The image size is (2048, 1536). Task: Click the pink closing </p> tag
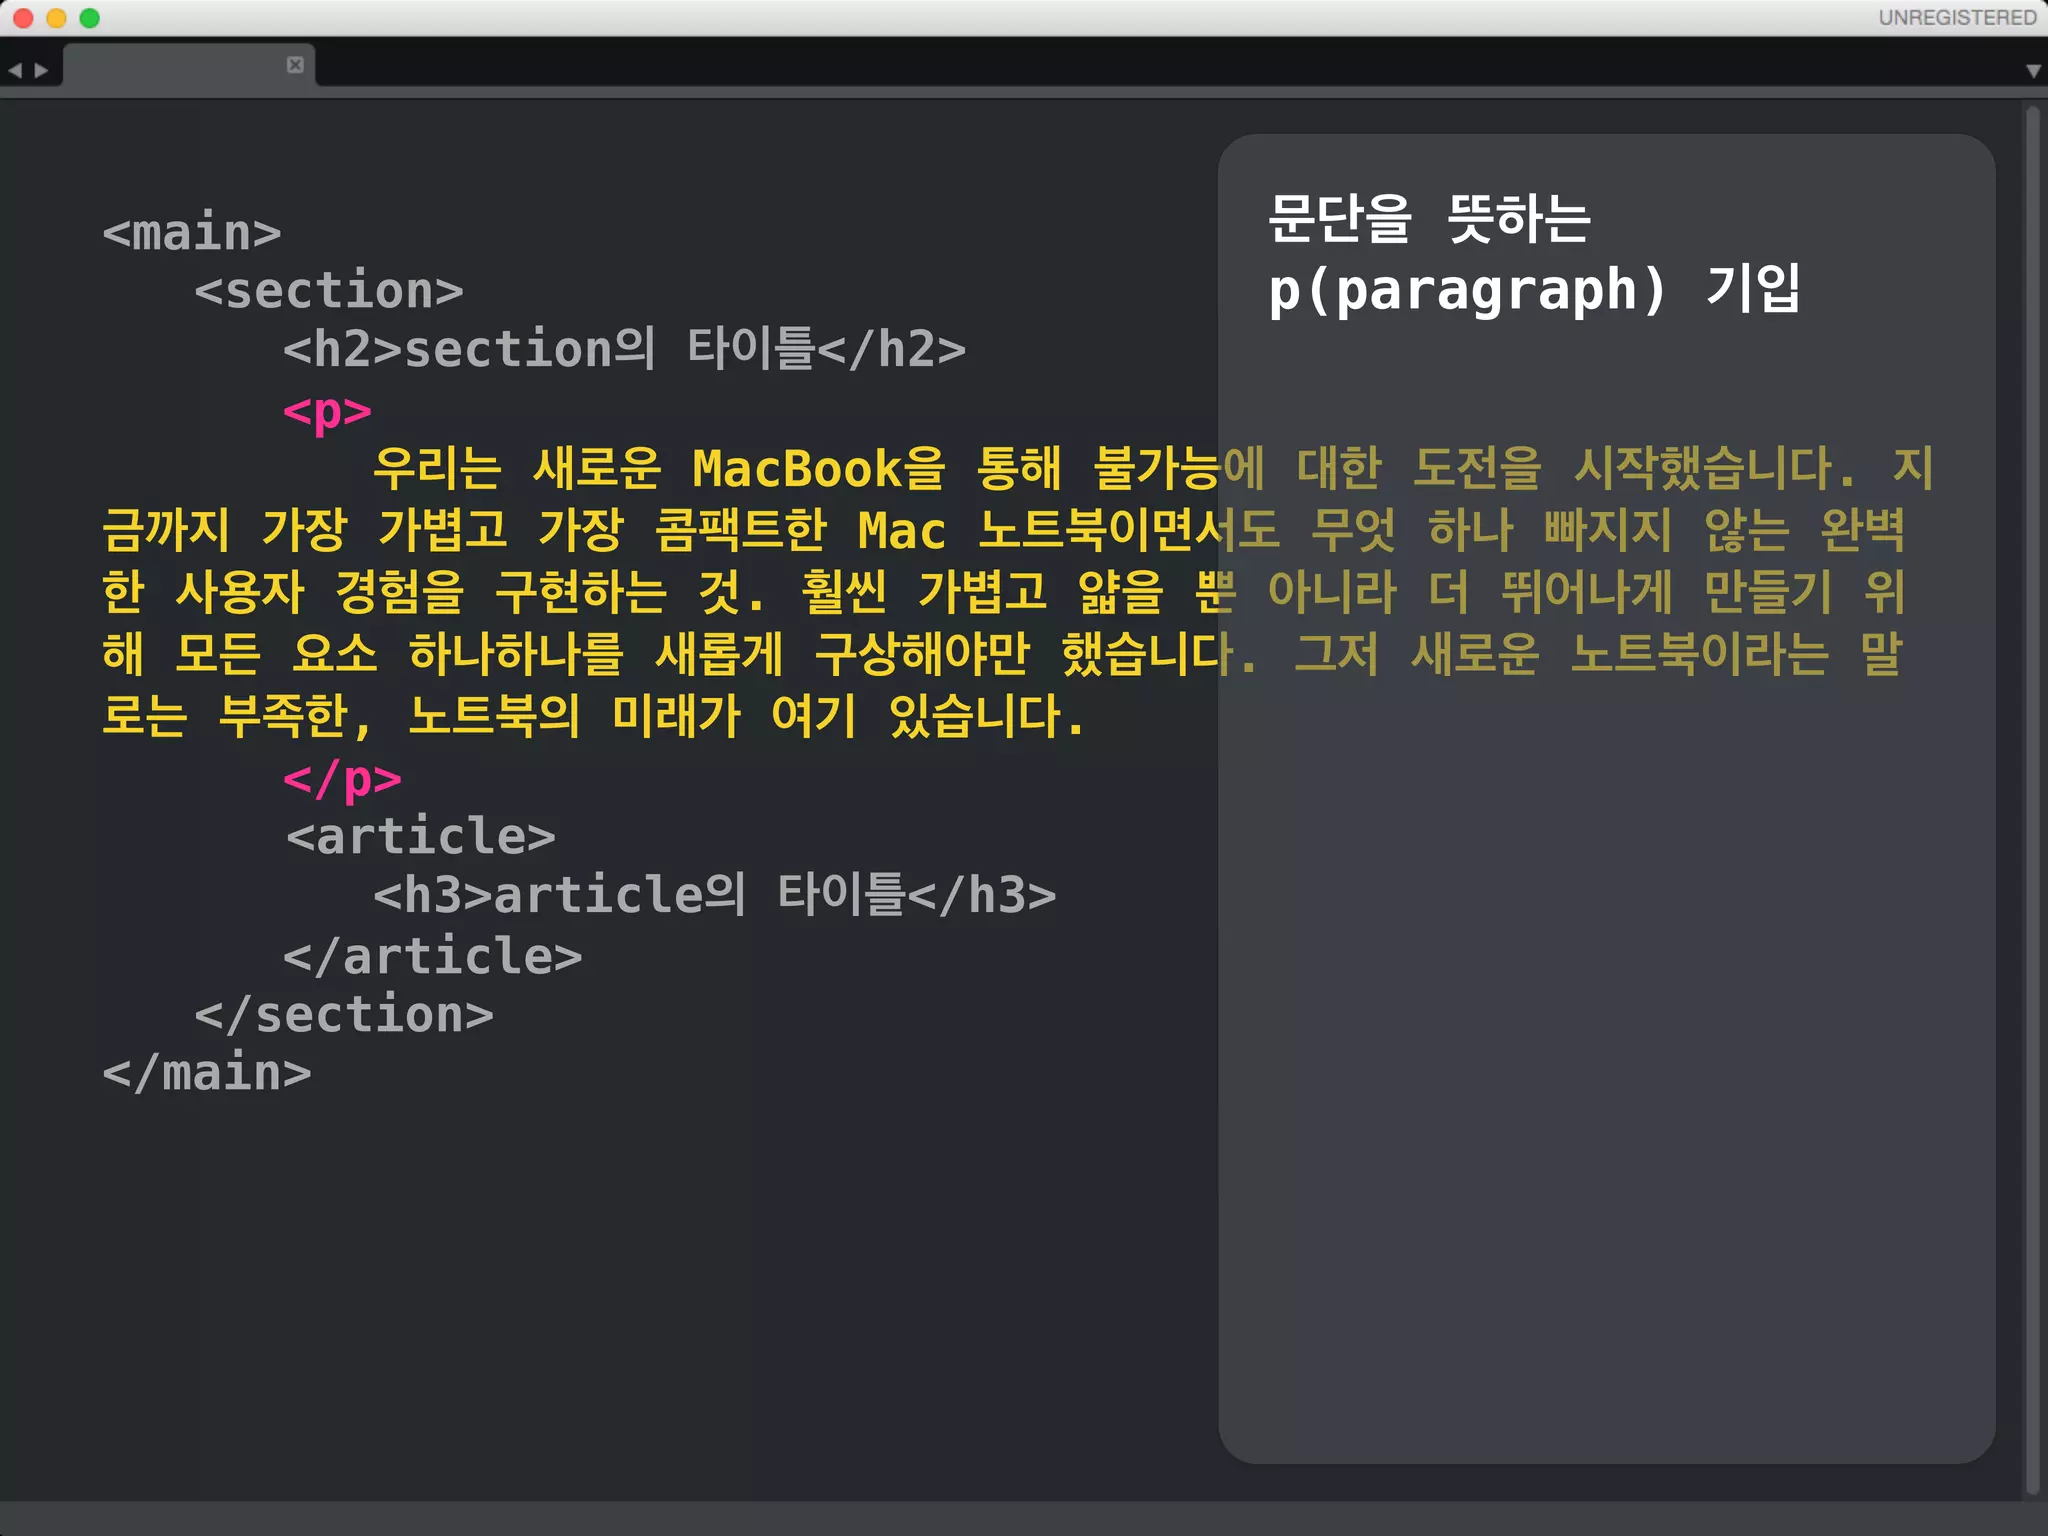pos(342,779)
